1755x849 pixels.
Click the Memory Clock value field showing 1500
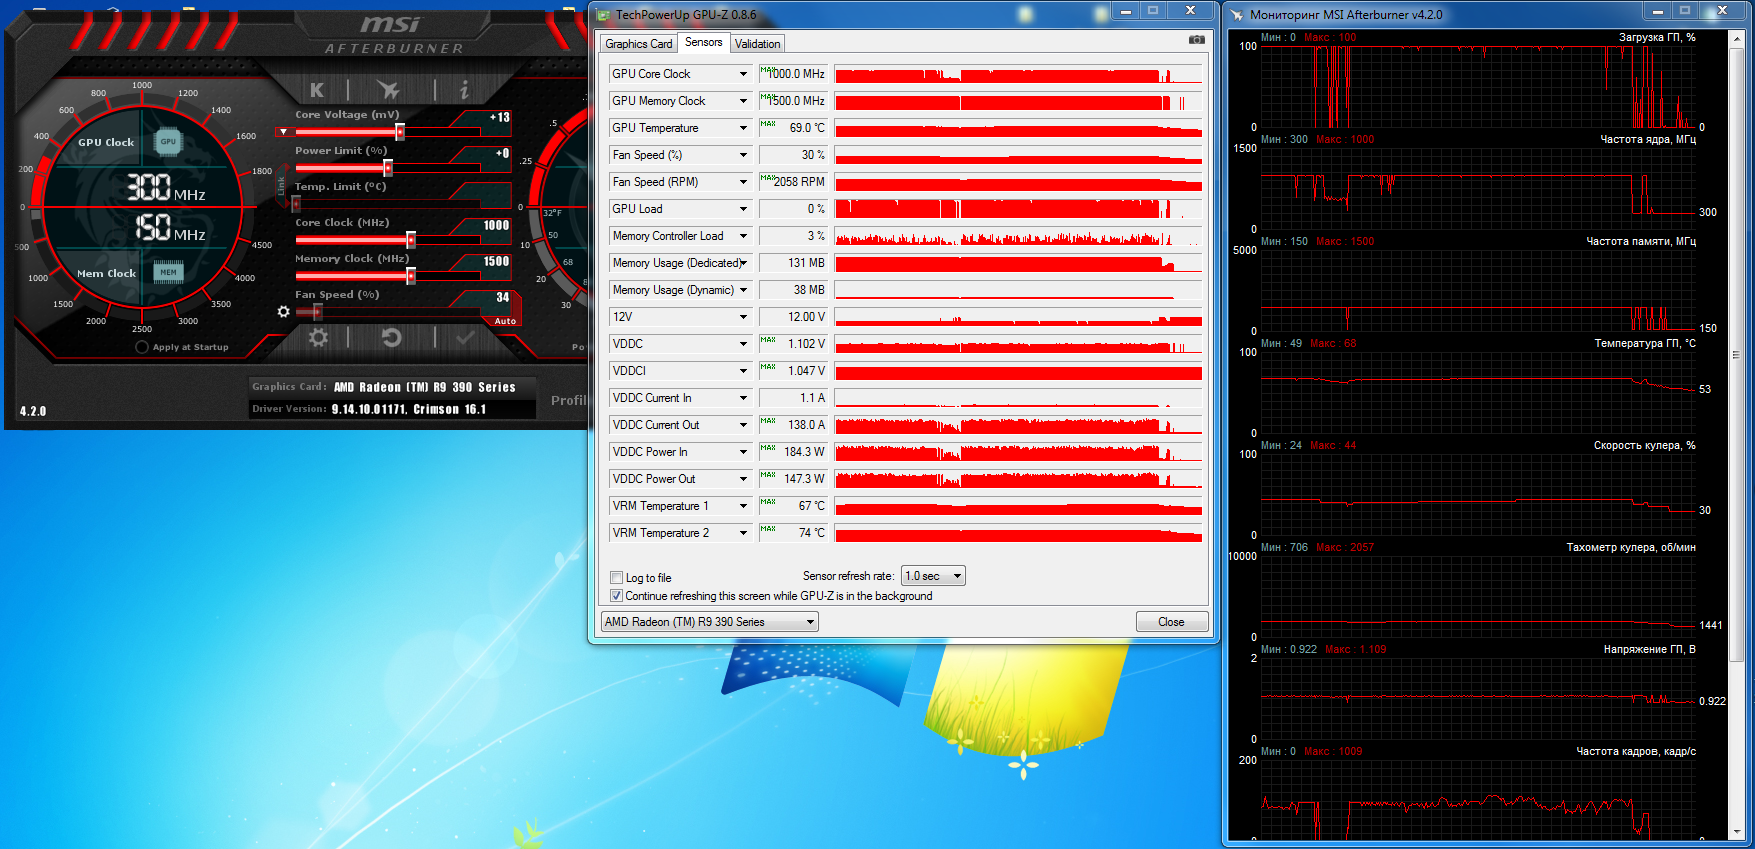[496, 261]
